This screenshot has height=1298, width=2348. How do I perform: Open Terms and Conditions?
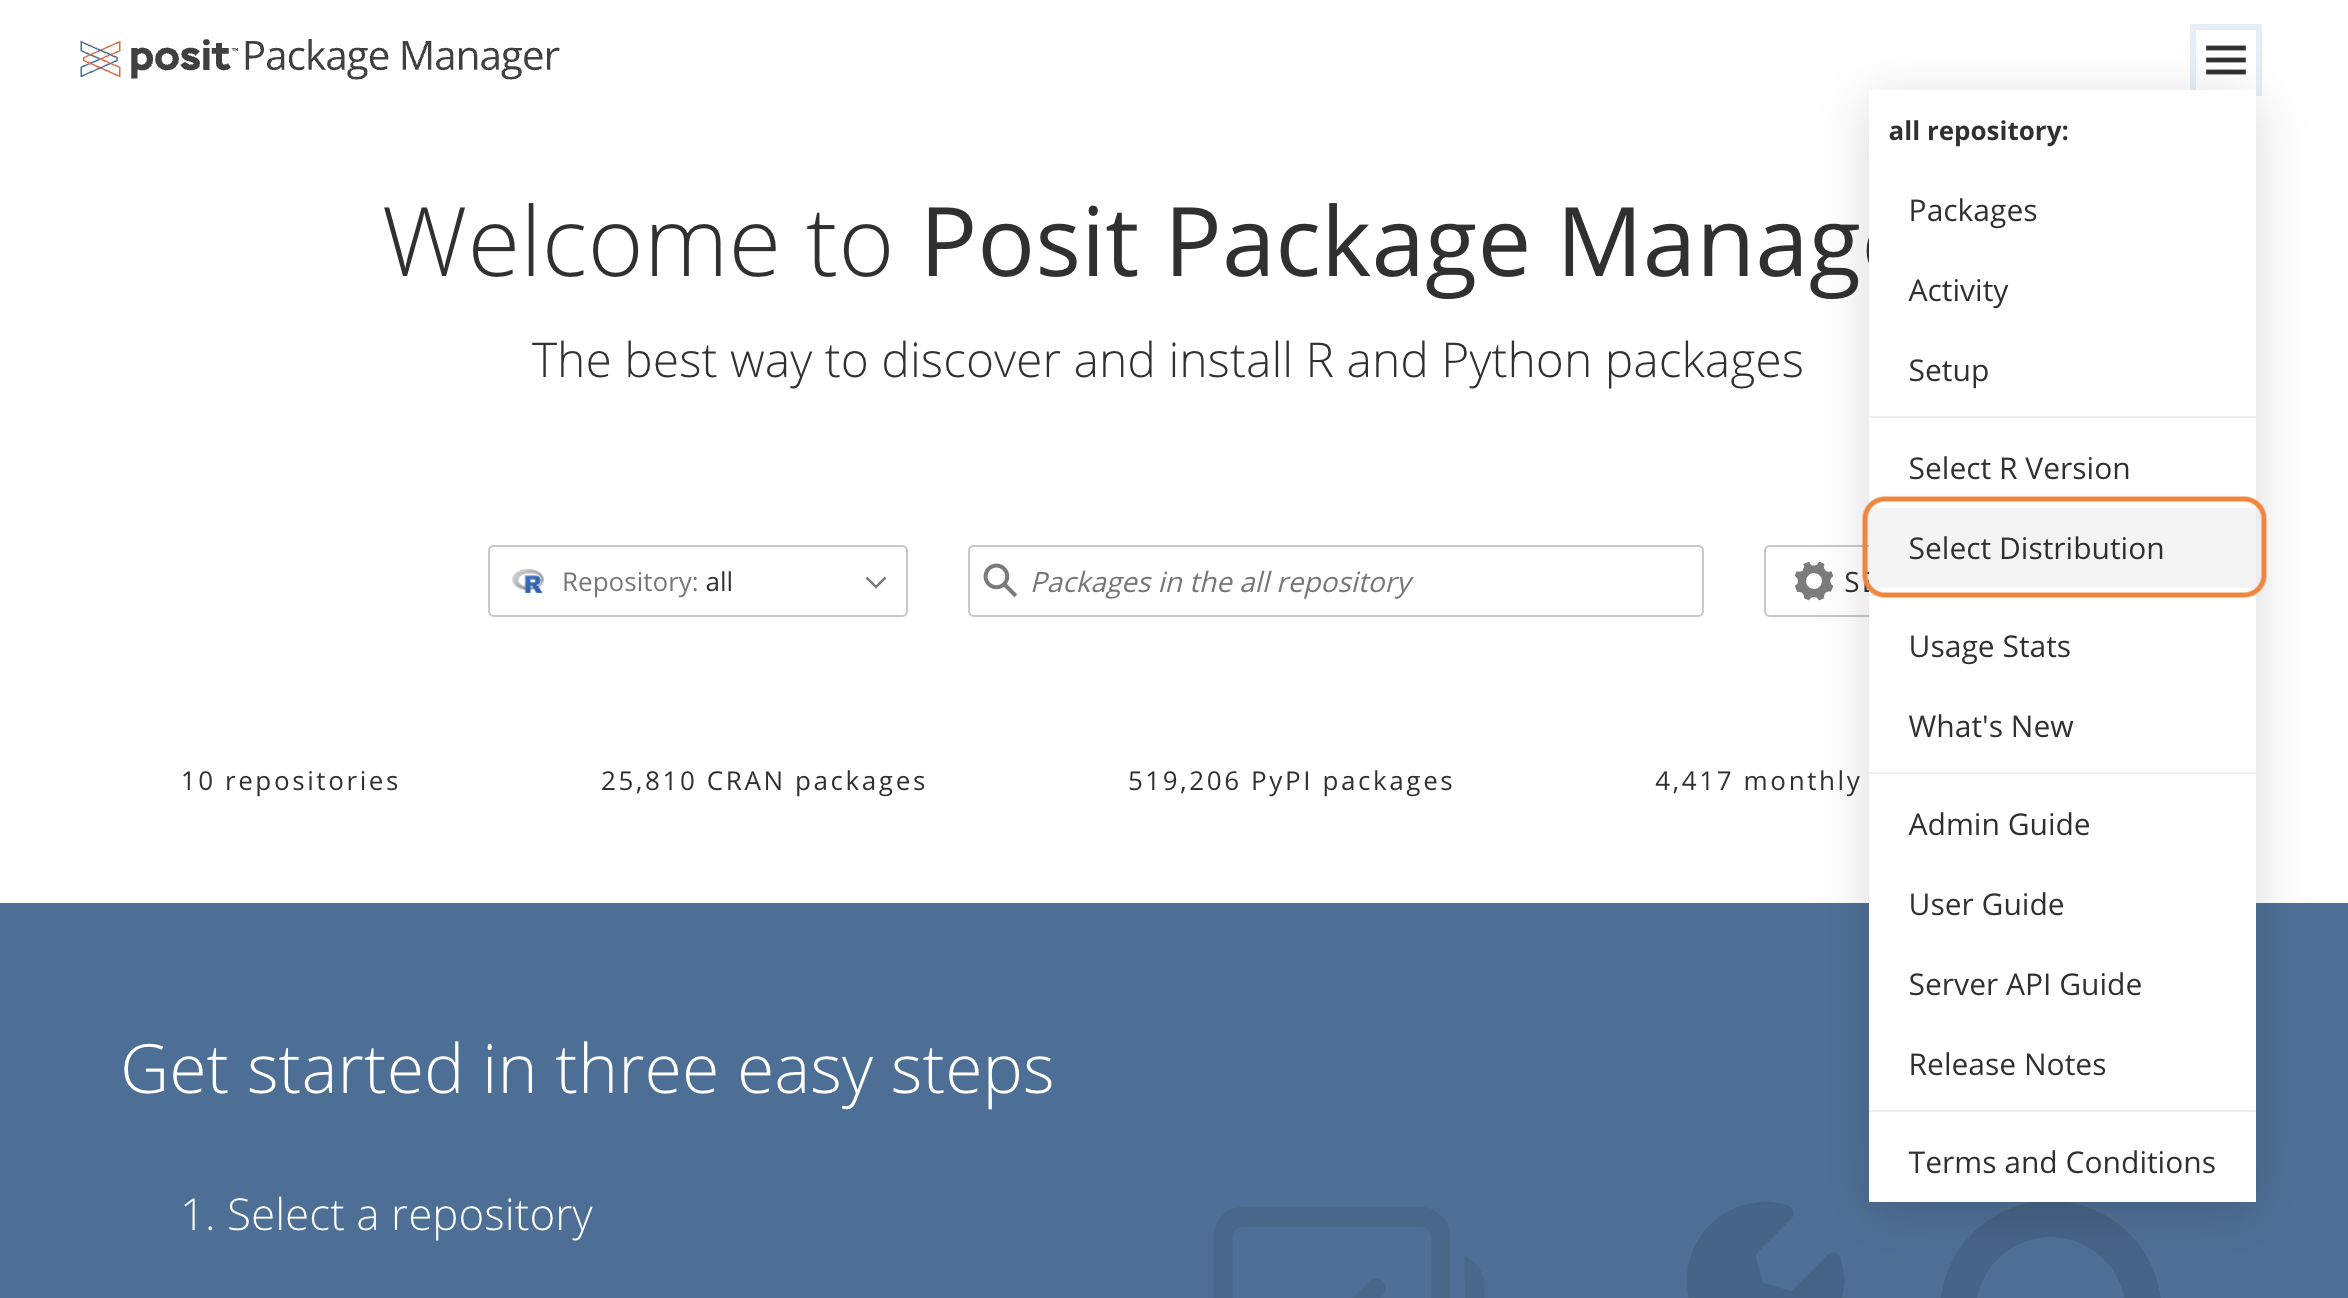tap(2062, 1161)
